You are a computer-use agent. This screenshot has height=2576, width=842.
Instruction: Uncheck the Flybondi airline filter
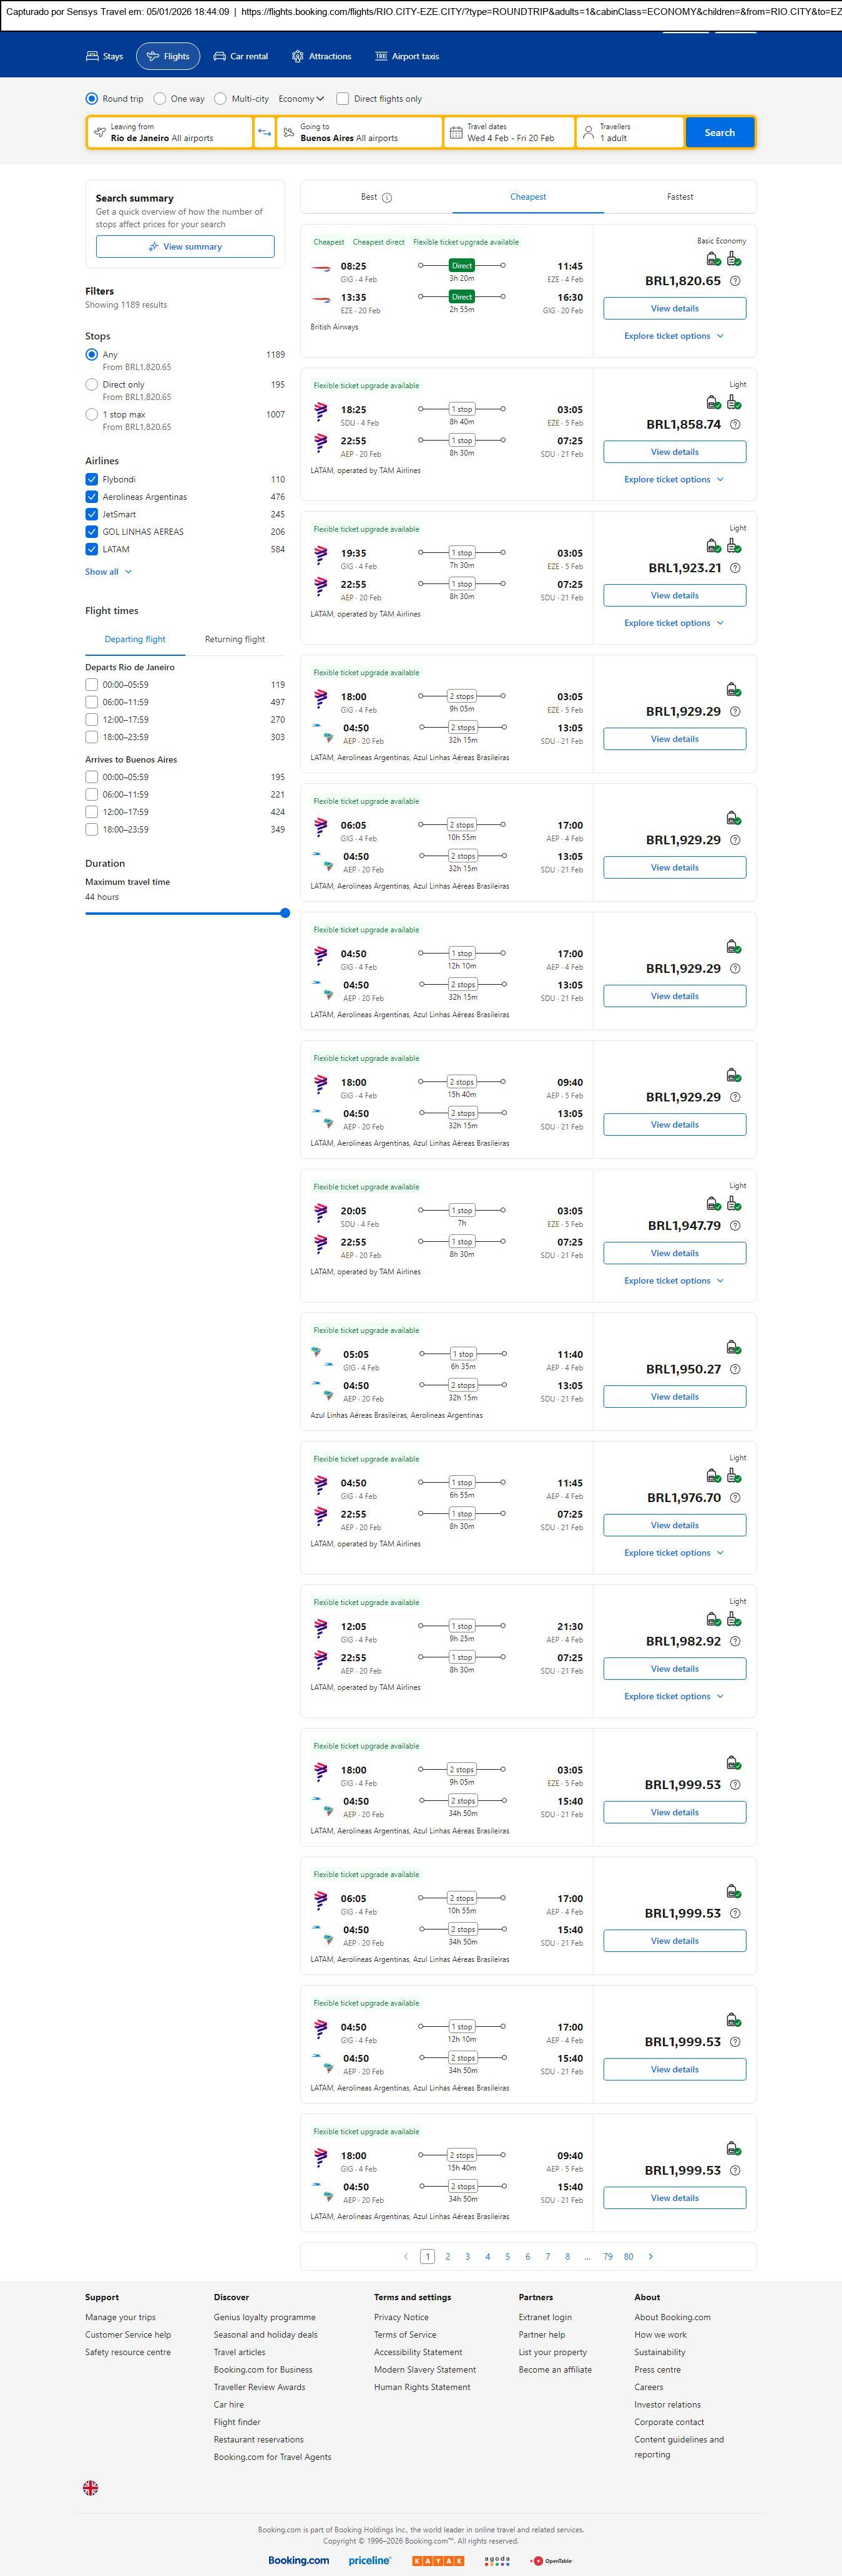[x=92, y=479]
